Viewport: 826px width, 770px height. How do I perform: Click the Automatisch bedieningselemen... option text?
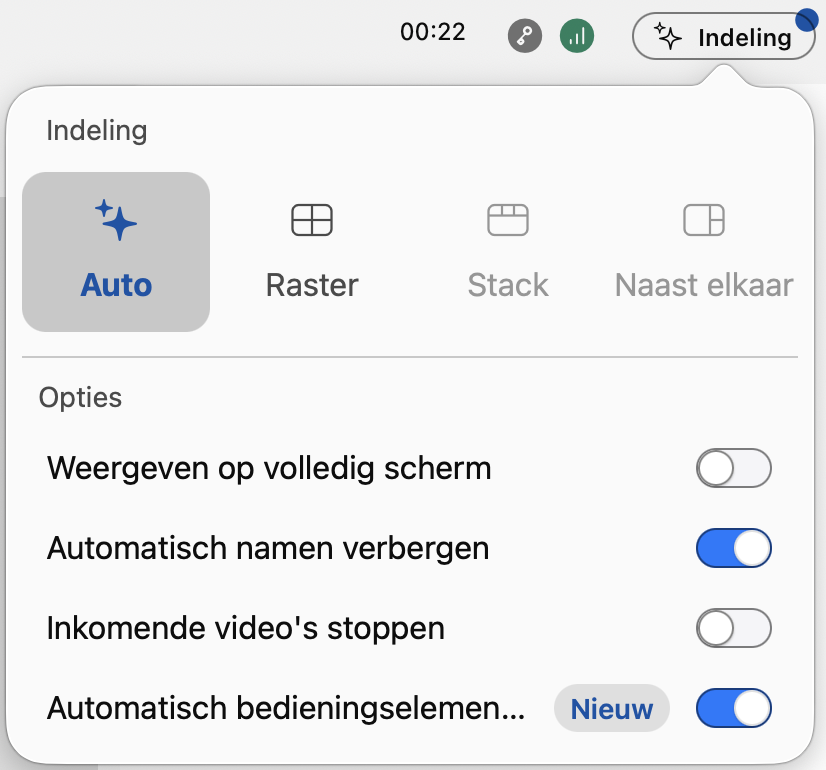(286, 708)
